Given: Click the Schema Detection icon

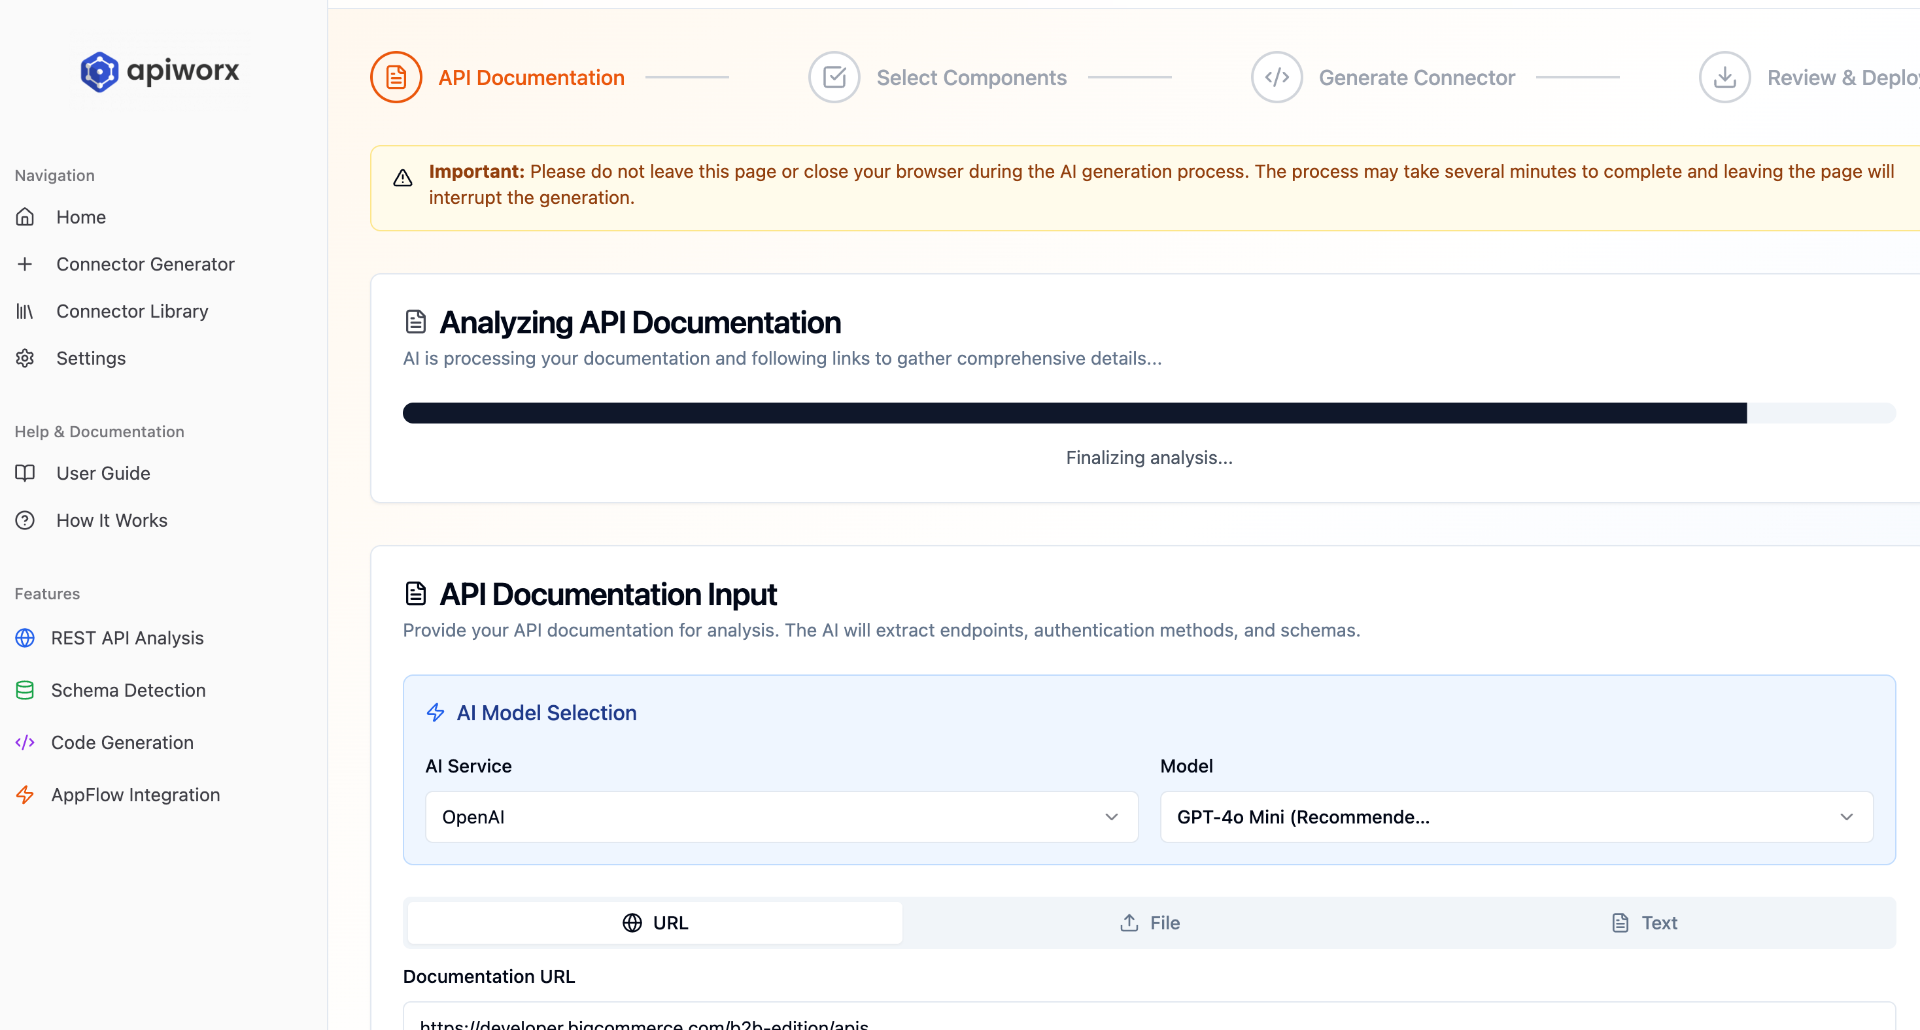Looking at the screenshot, I should pyautogui.click(x=25, y=690).
